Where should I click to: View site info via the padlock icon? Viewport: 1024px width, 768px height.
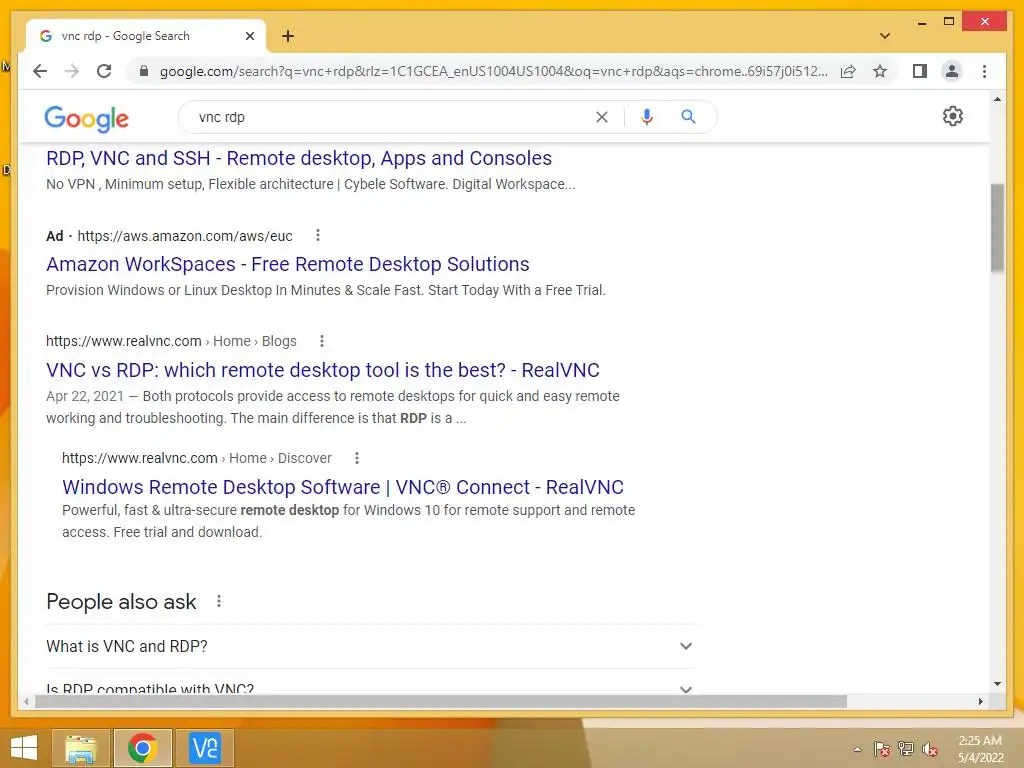coord(144,71)
